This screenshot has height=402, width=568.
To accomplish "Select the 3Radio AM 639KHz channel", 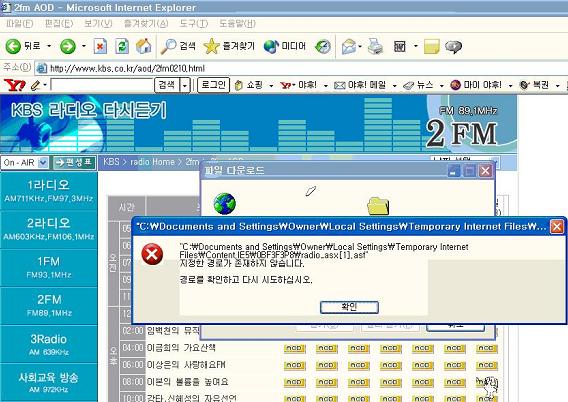I will pyautogui.click(x=49, y=344).
